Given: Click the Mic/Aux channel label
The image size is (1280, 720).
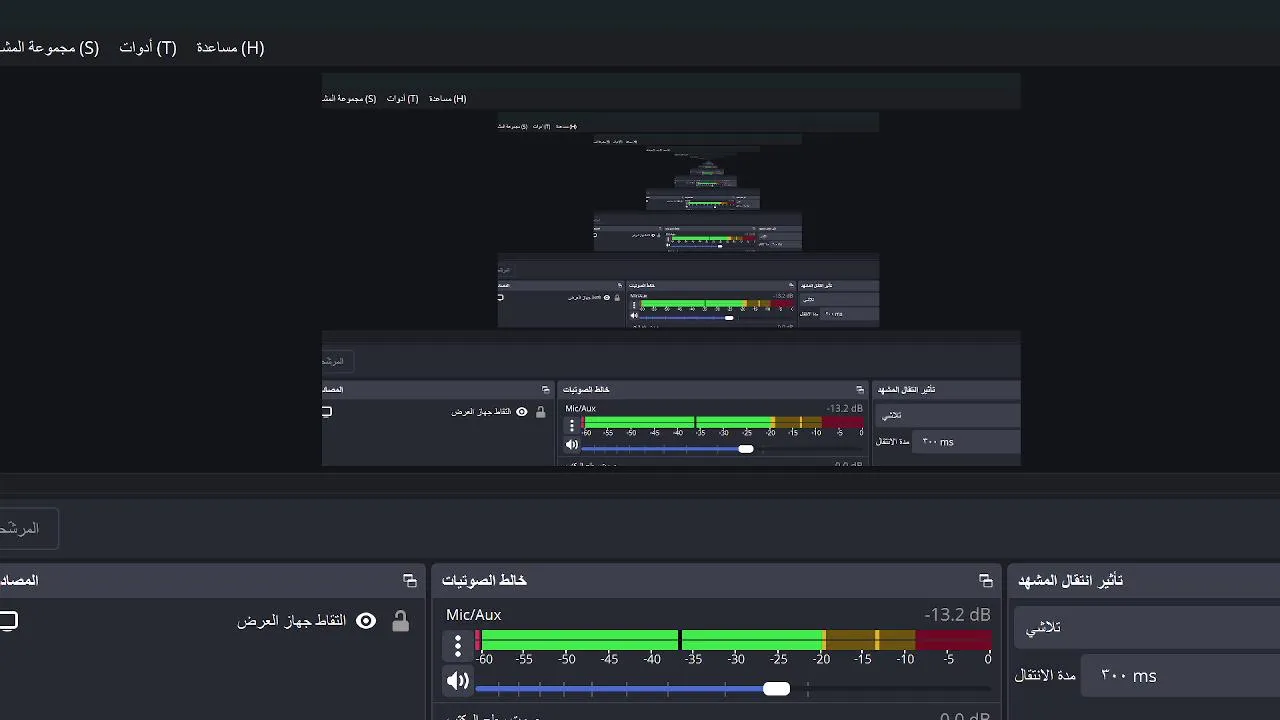Looking at the screenshot, I should (x=474, y=614).
